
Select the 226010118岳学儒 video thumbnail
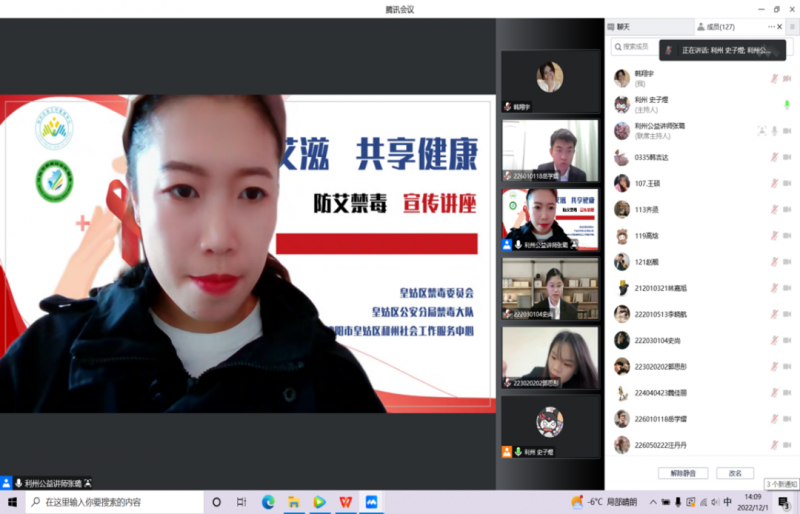[x=549, y=150]
